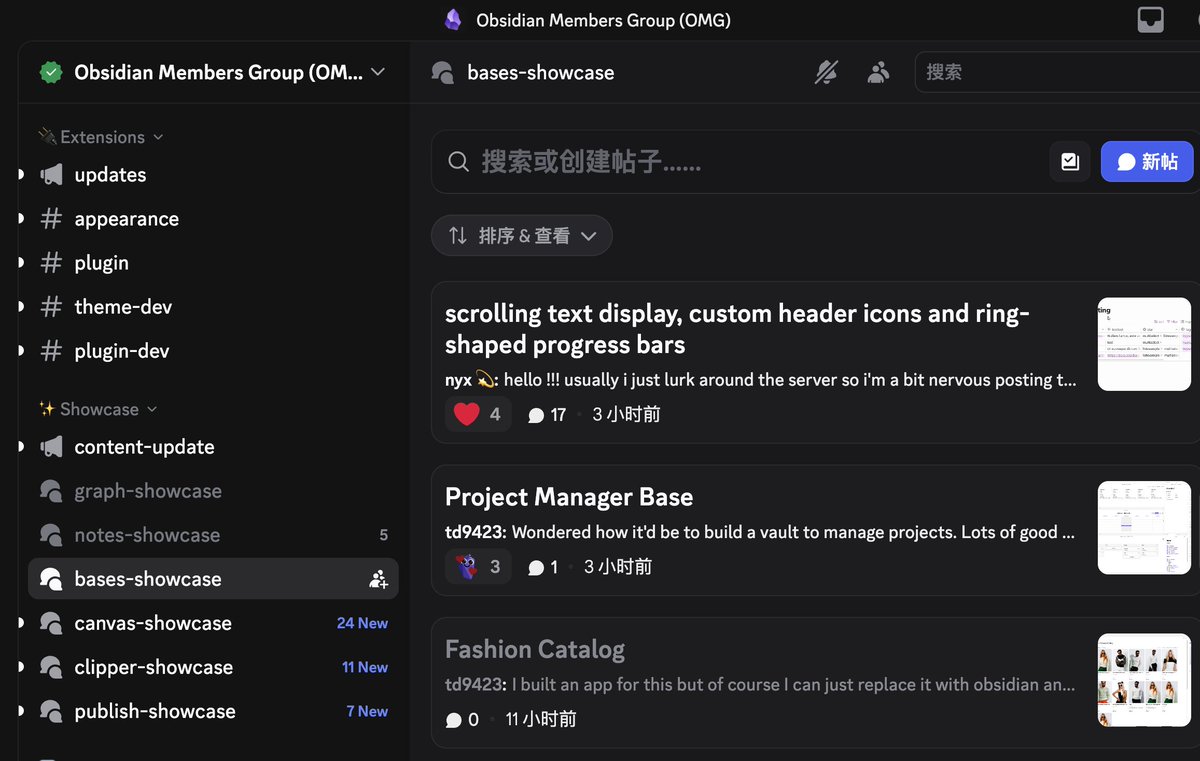This screenshot has width=1200, height=761.
Task: Collapse the Extensions category
Action: pos(101,137)
